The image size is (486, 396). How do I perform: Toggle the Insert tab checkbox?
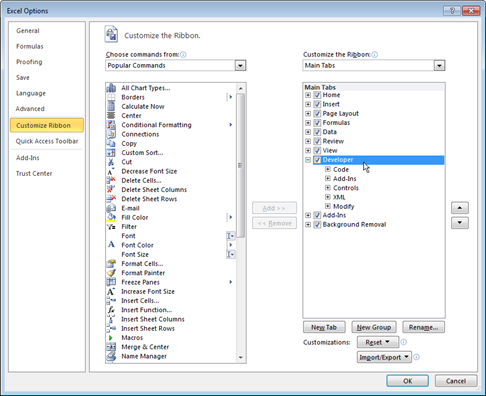point(317,104)
